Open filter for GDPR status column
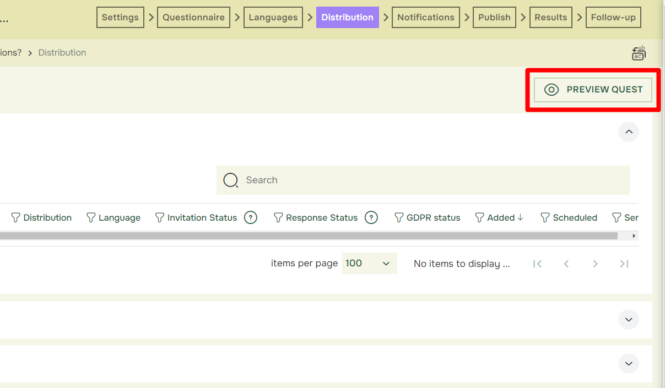665x388 pixels. 399,218
